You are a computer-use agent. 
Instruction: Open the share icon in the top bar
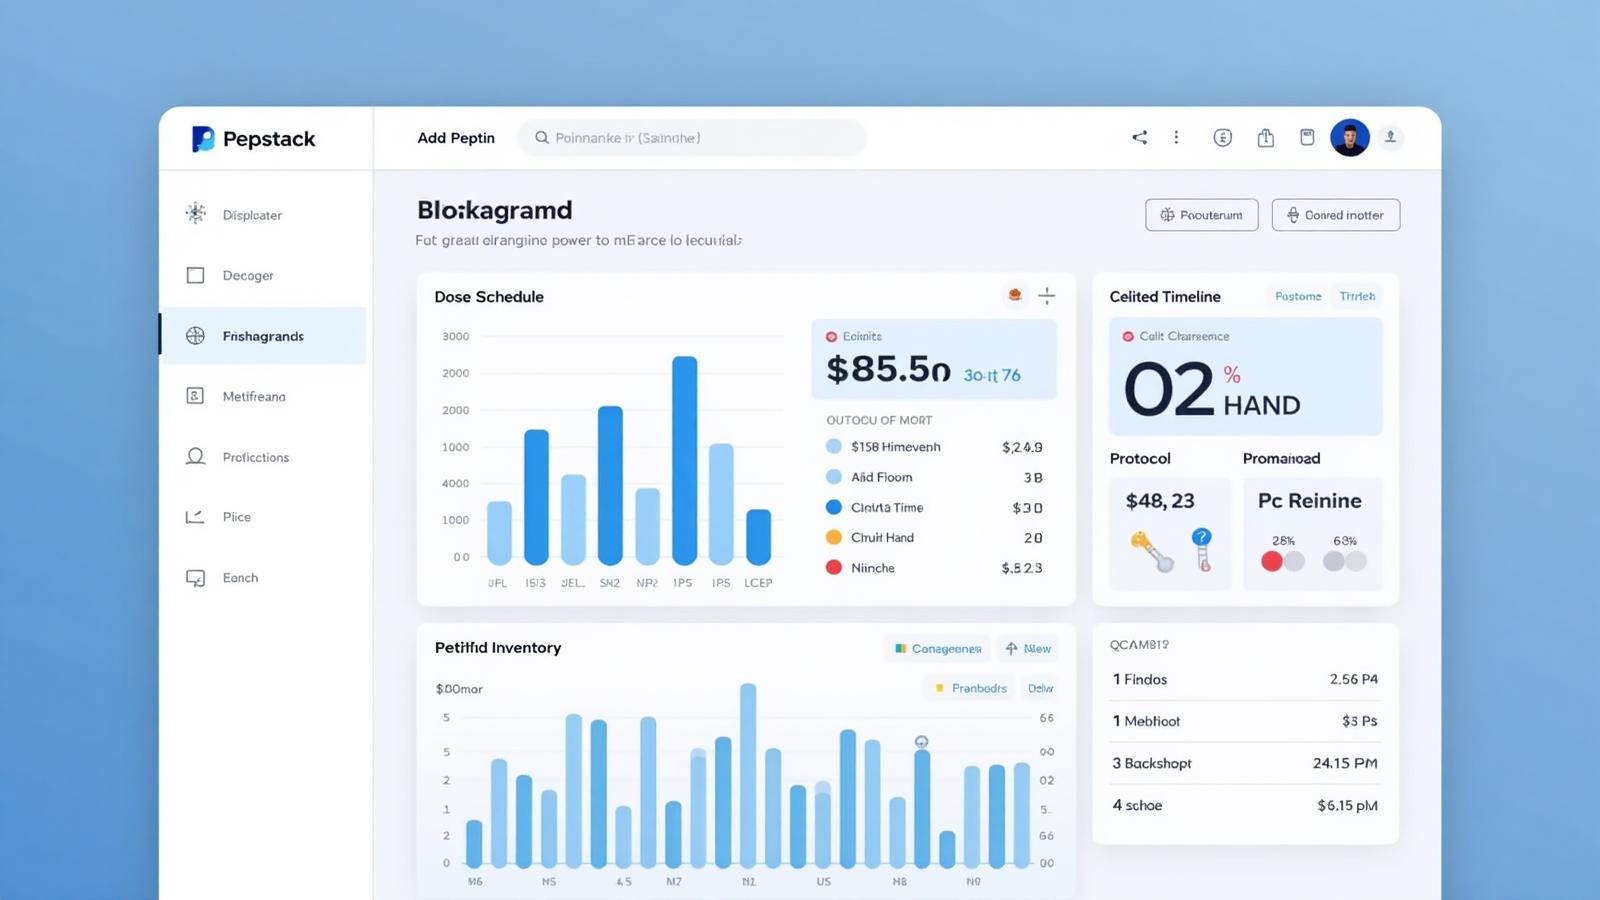click(1139, 137)
